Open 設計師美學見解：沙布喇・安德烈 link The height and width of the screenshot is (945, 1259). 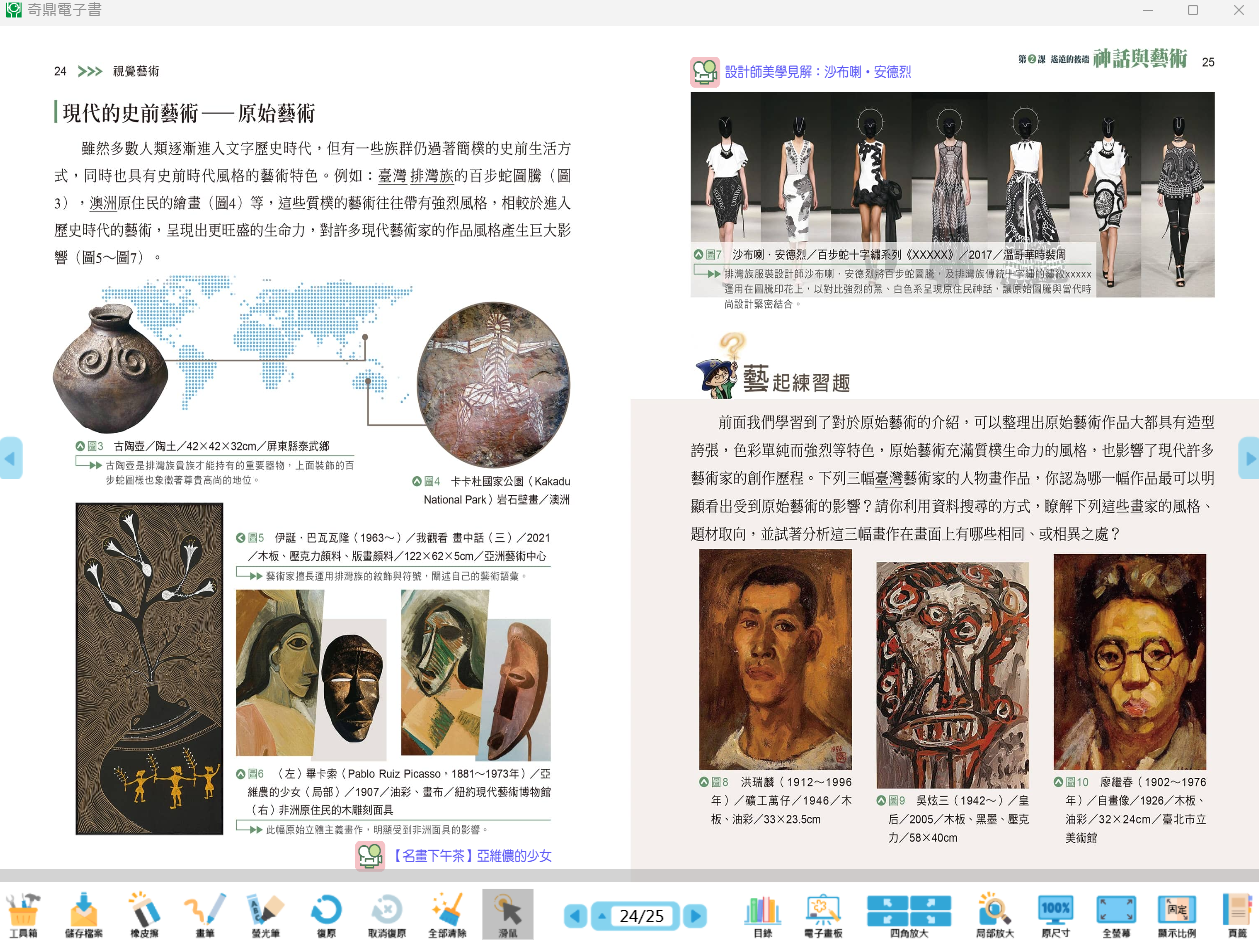tap(818, 72)
